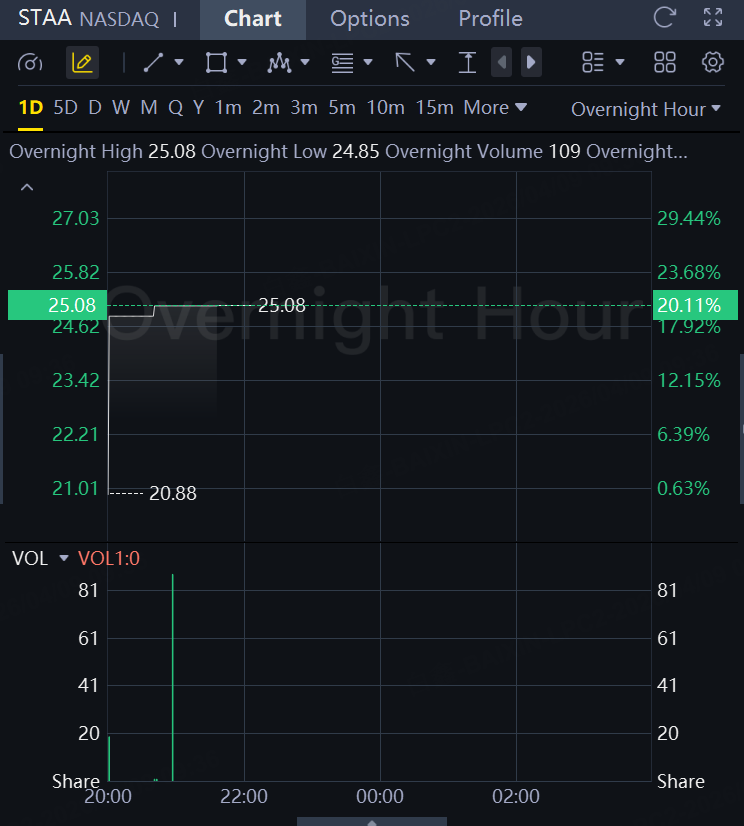744x826 pixels.
Task: Switch to the Profile tab
Action: (x=490, y=19)
